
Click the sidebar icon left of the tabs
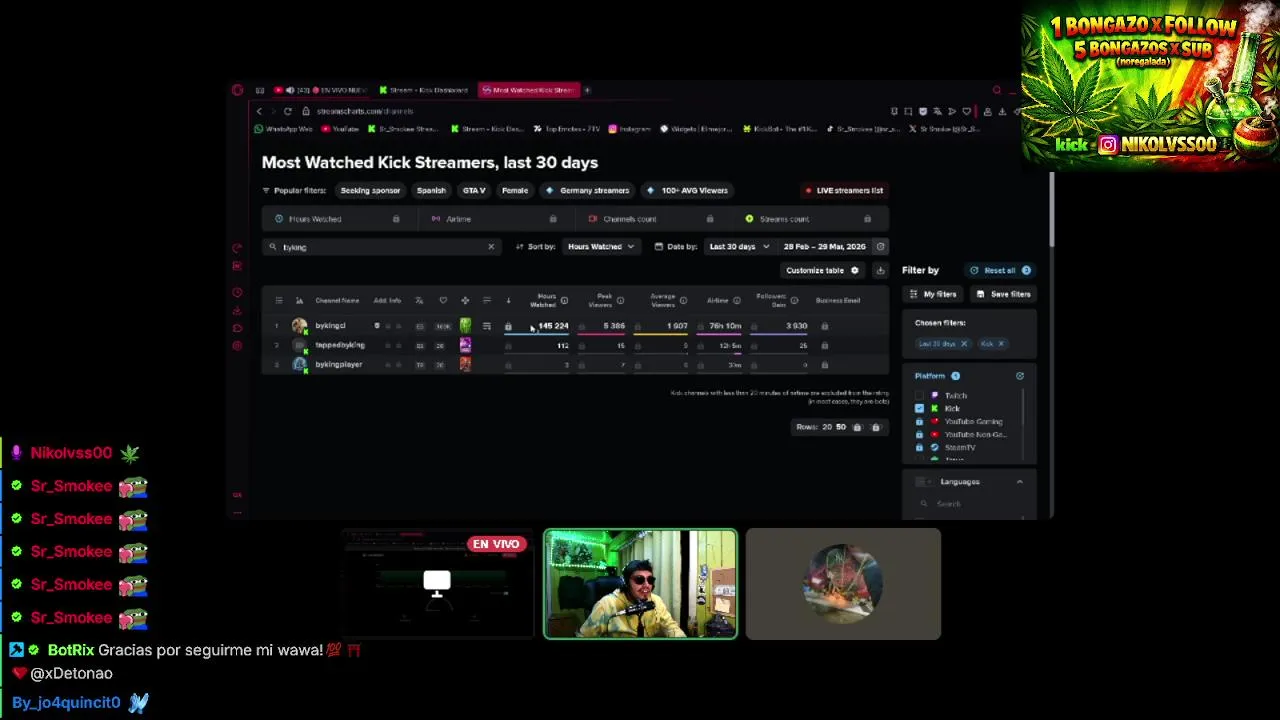[x=260, y=90]
